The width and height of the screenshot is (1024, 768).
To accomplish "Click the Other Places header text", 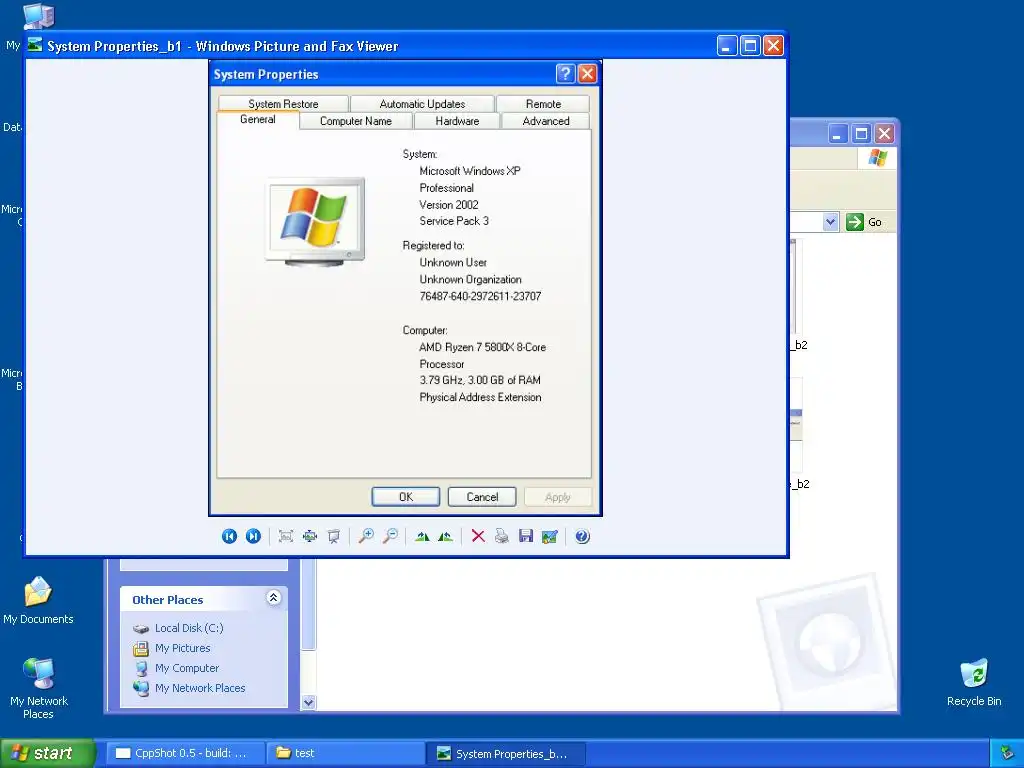I will pyautogui.click(x=167, y=600).
